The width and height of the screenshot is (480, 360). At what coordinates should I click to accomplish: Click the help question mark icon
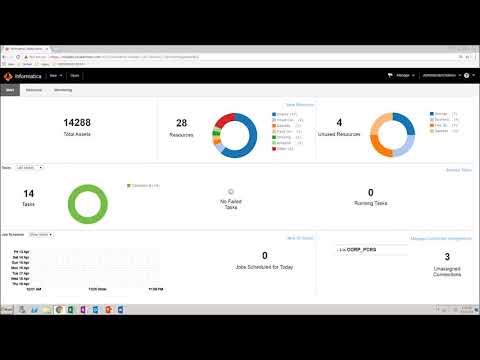pos(467,76)
